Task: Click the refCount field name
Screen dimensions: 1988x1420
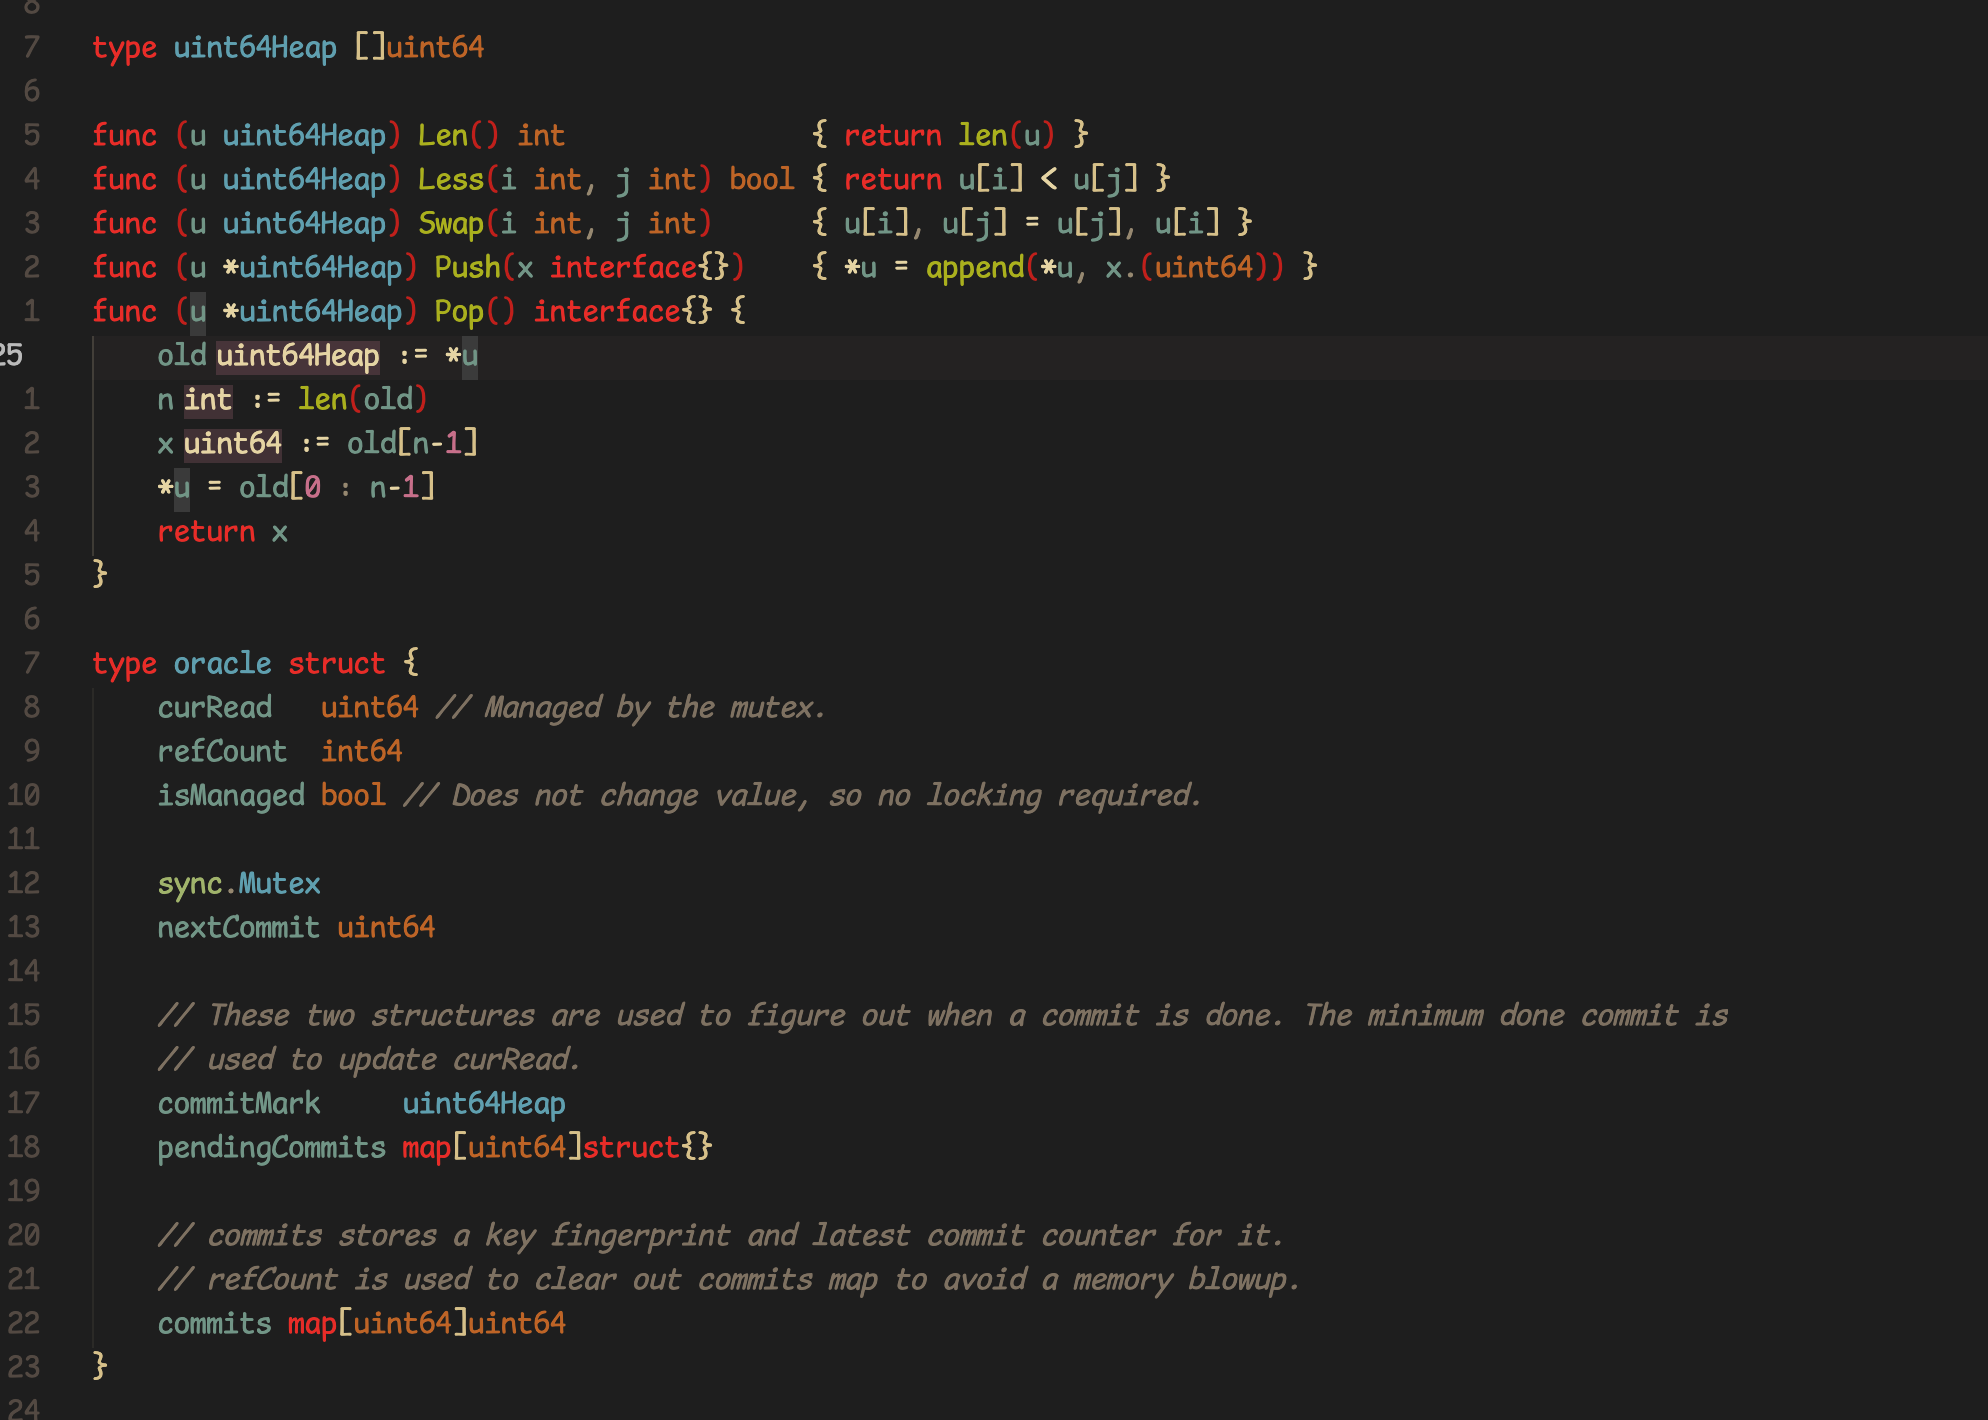Action: [222, 752]
